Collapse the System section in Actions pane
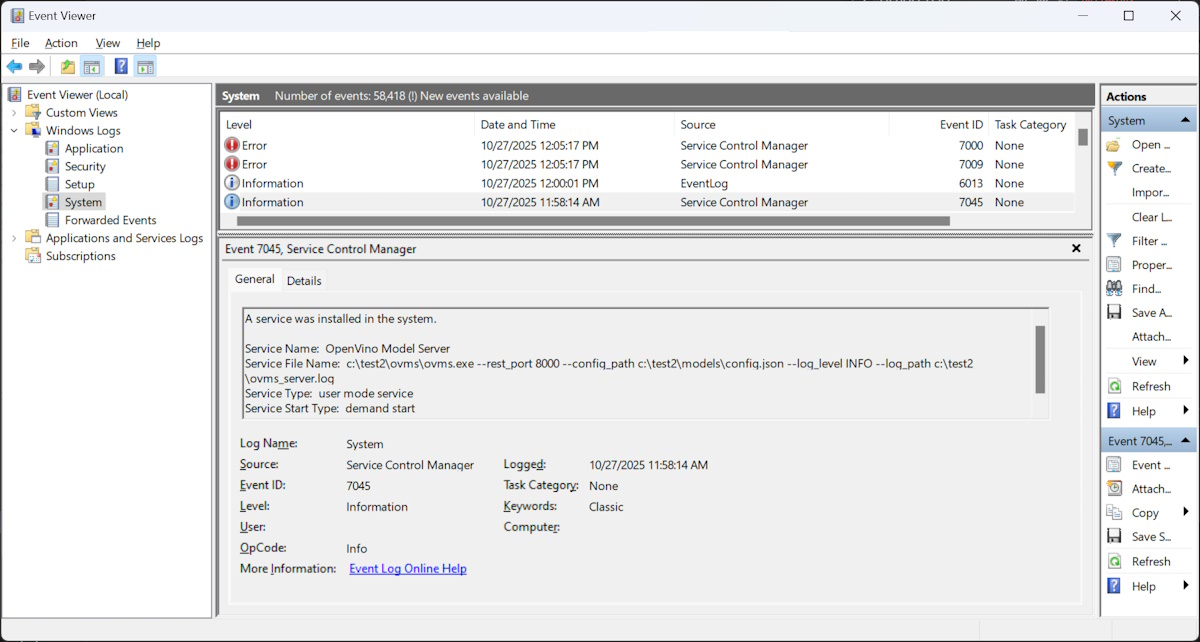The image size is (1200, 642). coord(1186,121)
